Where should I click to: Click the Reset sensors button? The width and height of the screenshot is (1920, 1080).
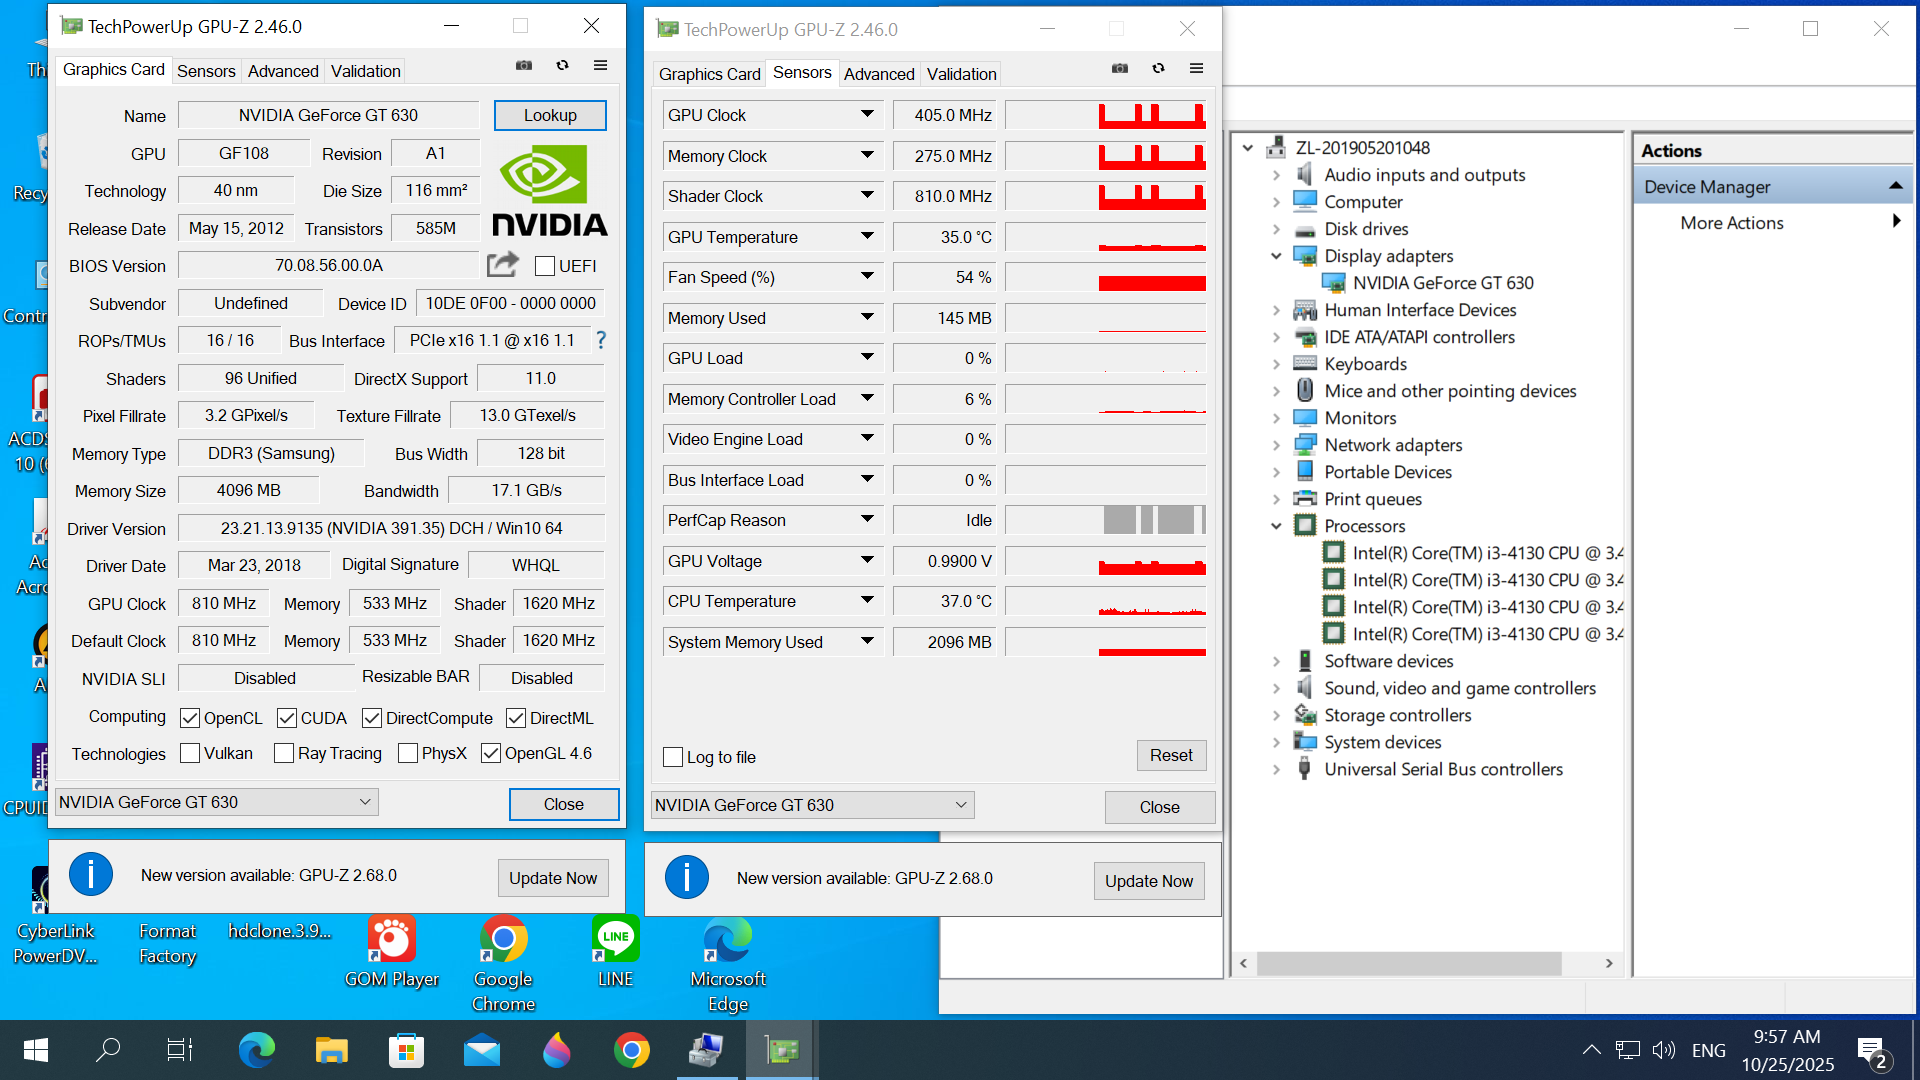point(1170,755)
